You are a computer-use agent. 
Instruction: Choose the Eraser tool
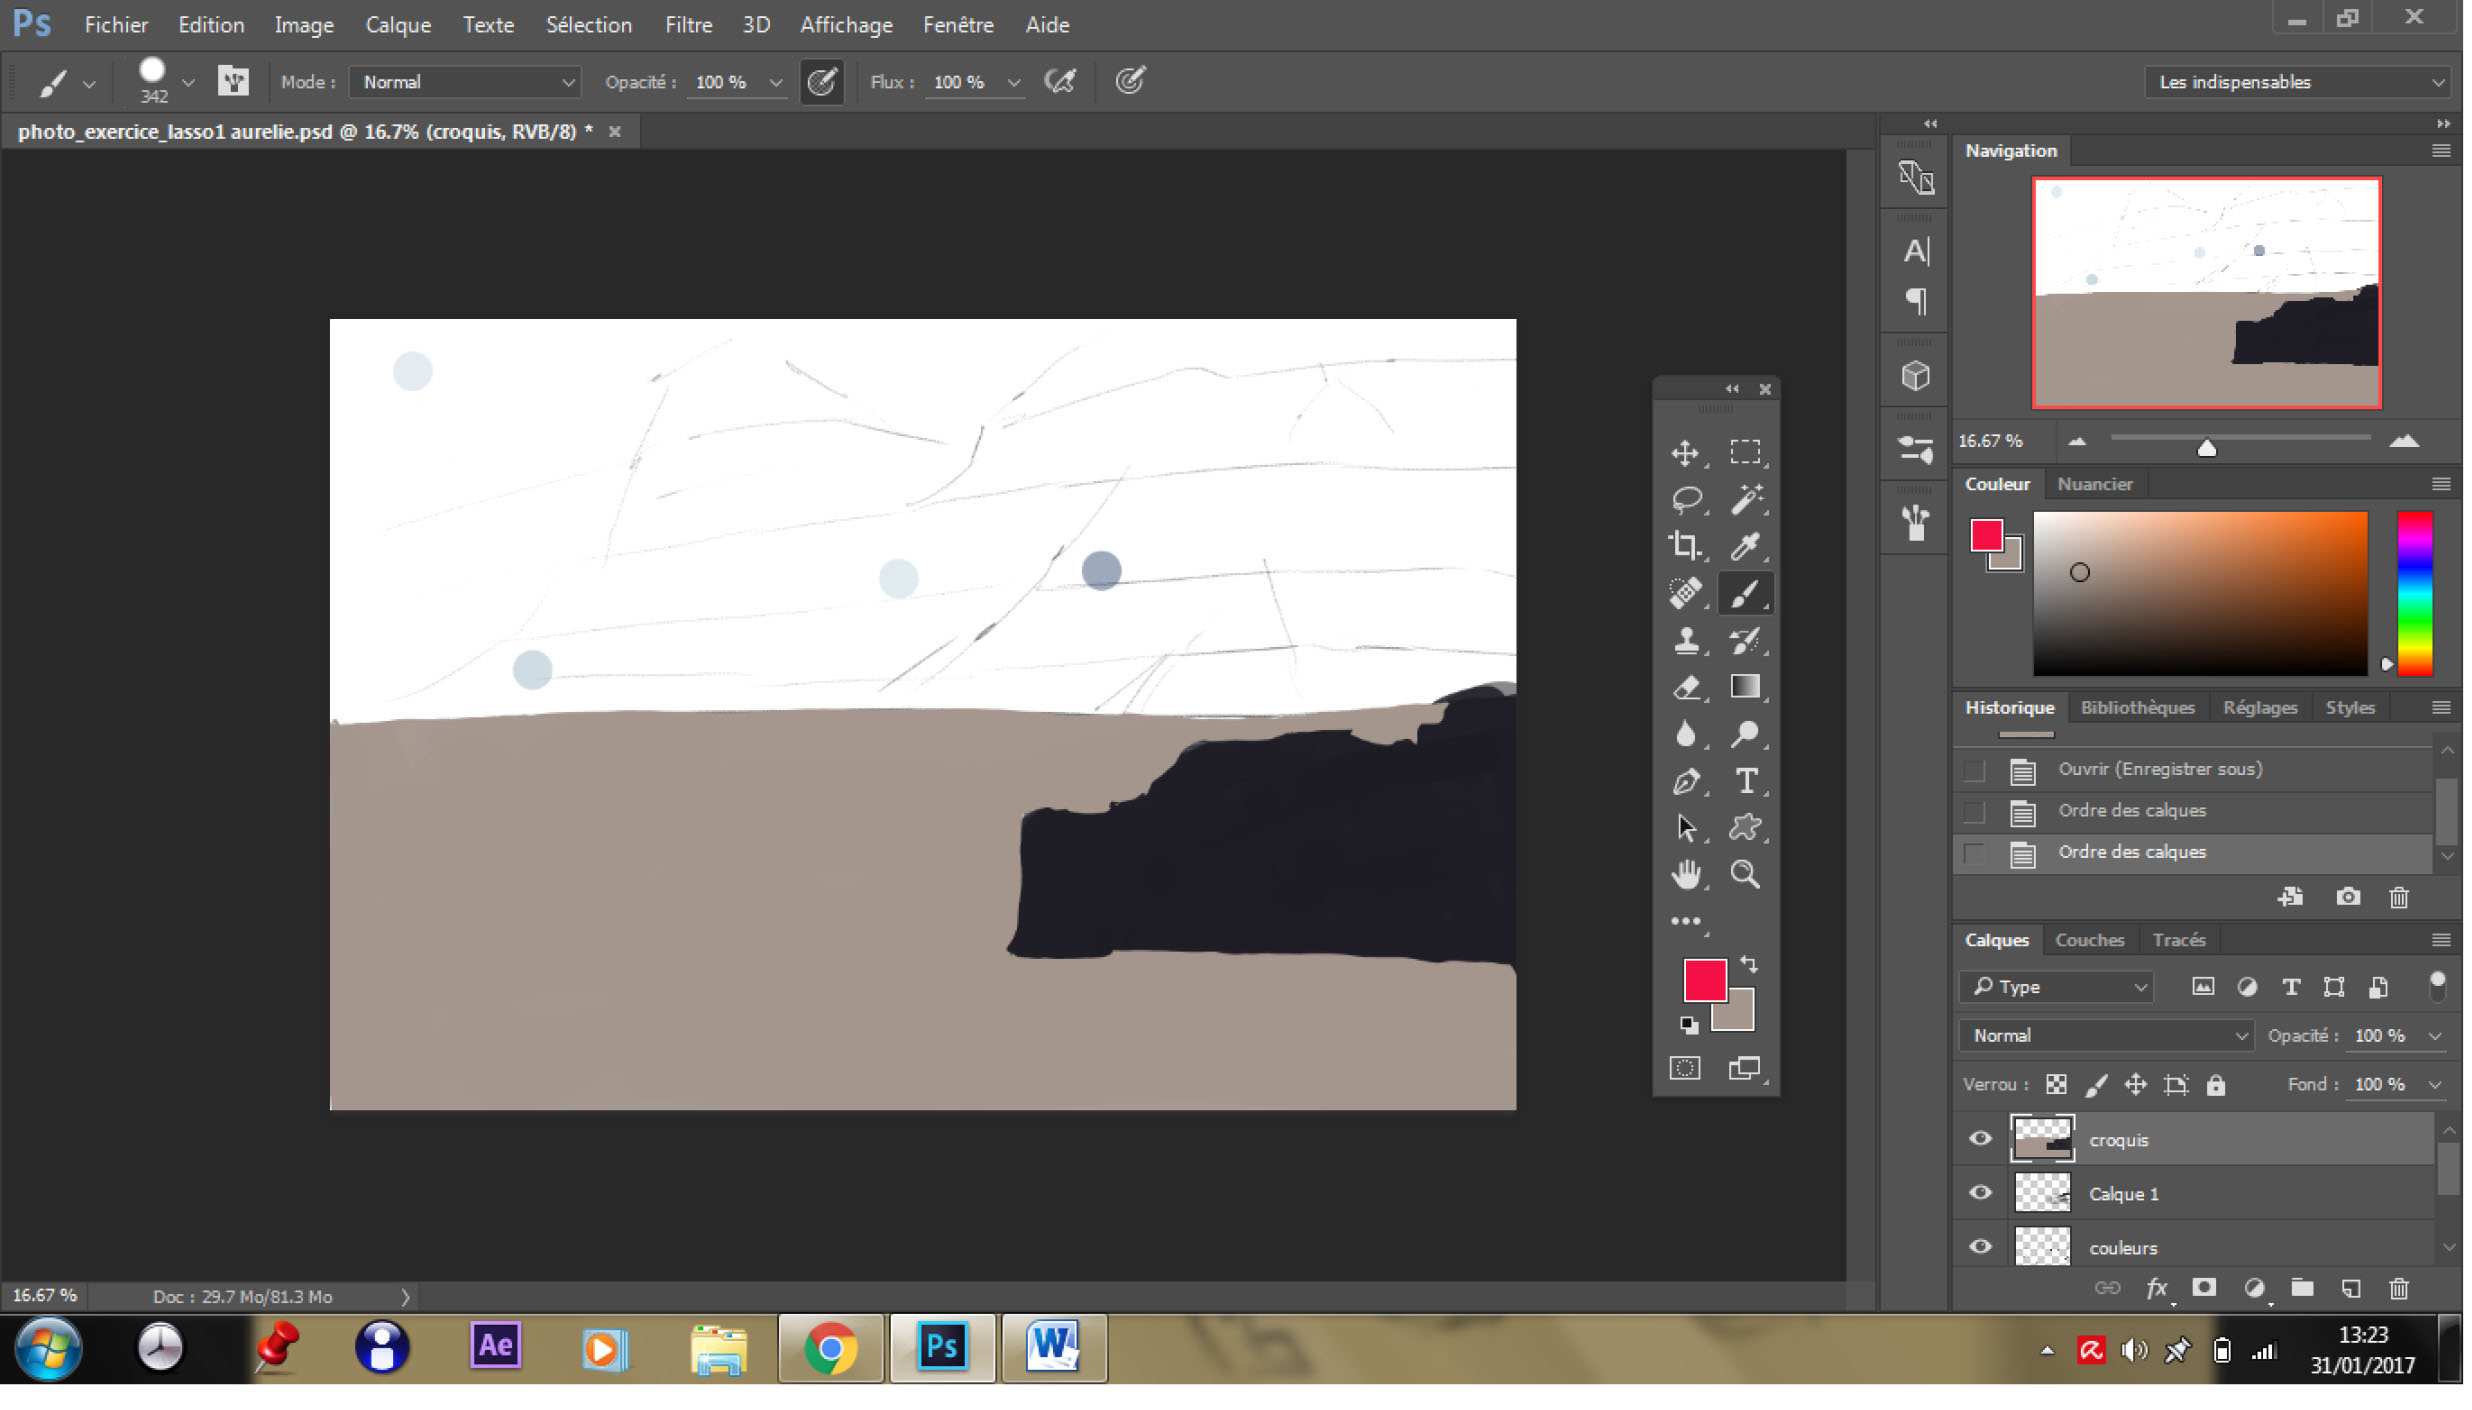pyautogui.click(x=1686, y=687)
